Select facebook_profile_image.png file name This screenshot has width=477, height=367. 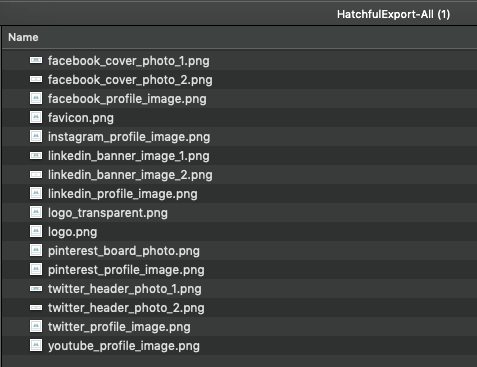[127, 99]
